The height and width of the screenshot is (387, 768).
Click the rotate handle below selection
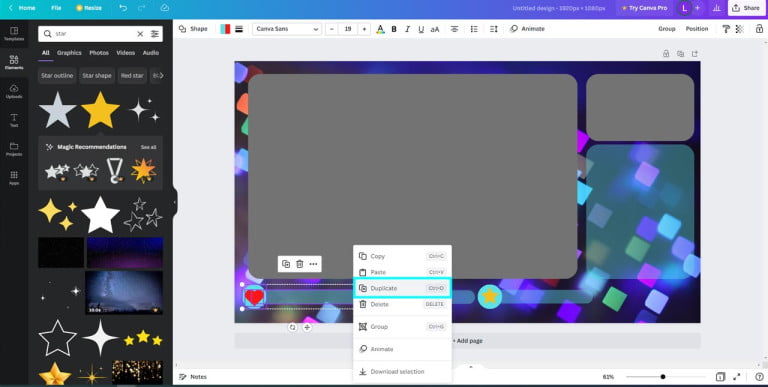click(292, 328)
